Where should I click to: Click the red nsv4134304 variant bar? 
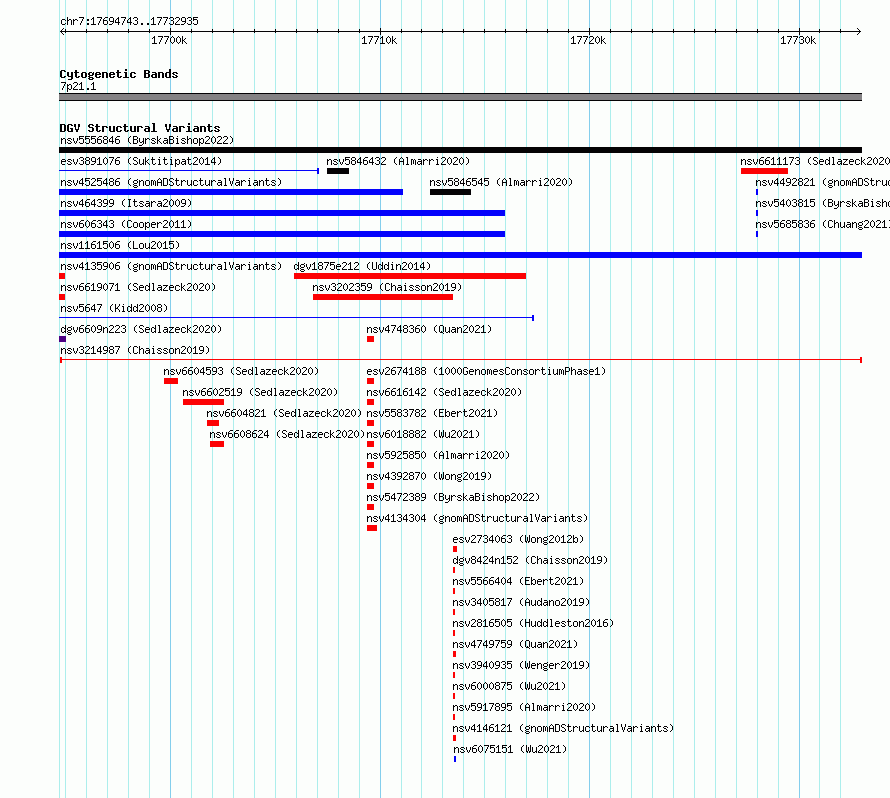pyautogui.click(x=372, y=528)
